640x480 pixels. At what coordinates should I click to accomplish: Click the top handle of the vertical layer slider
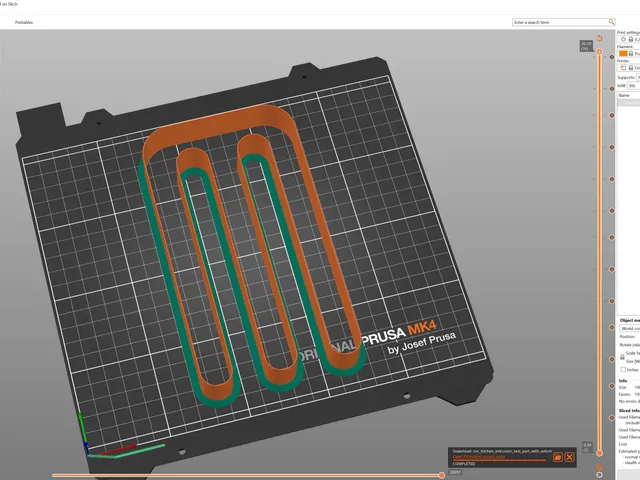click(x=599, y=52)
